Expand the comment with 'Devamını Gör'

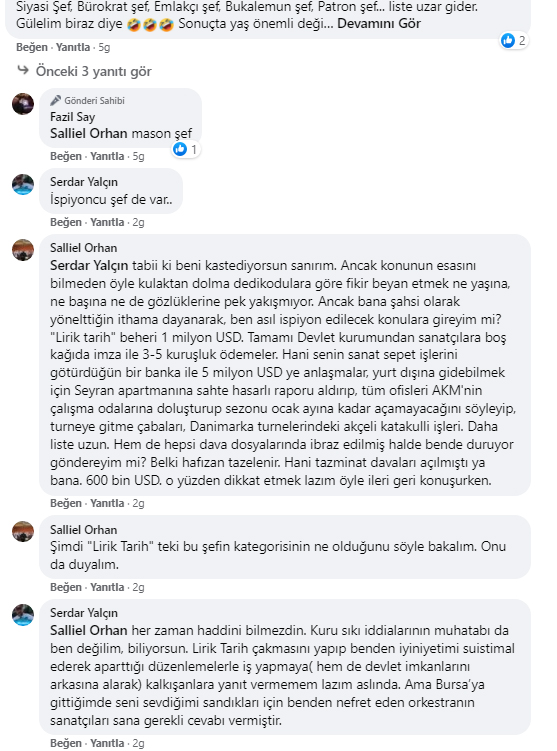(x=379, y=23)
